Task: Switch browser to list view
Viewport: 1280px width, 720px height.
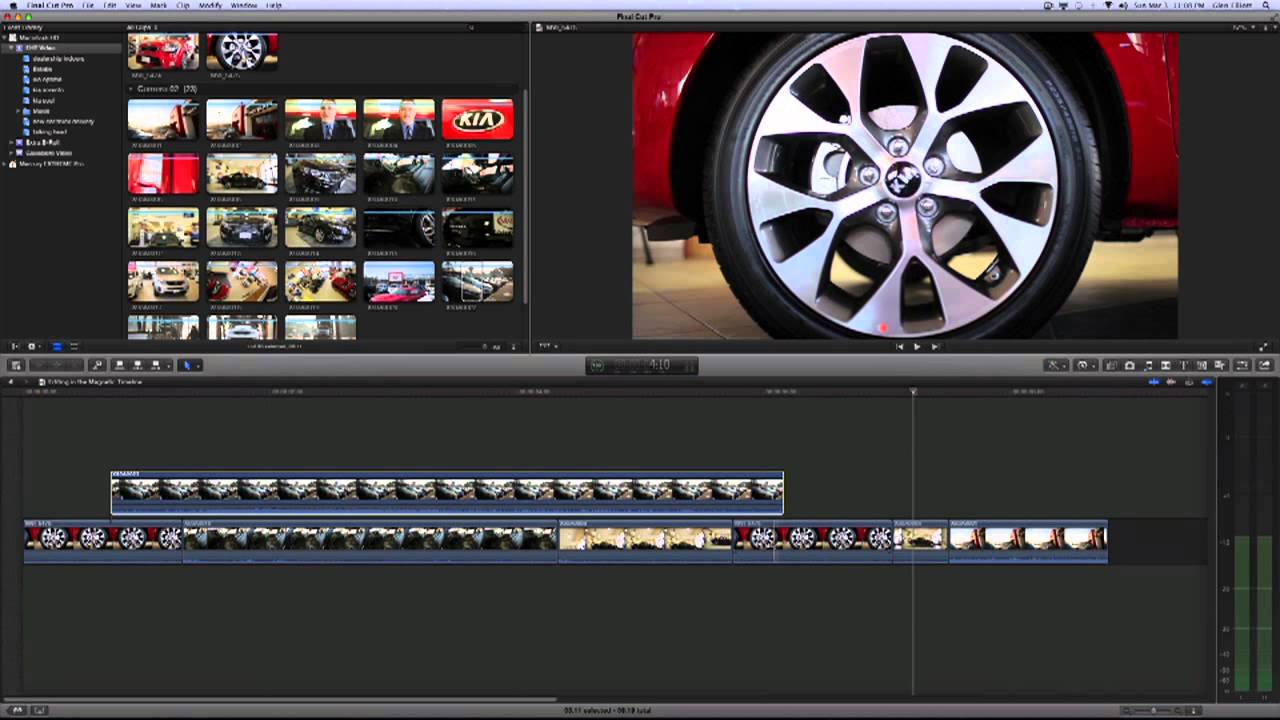Action: pyautogui.click(x=74, y=347)
